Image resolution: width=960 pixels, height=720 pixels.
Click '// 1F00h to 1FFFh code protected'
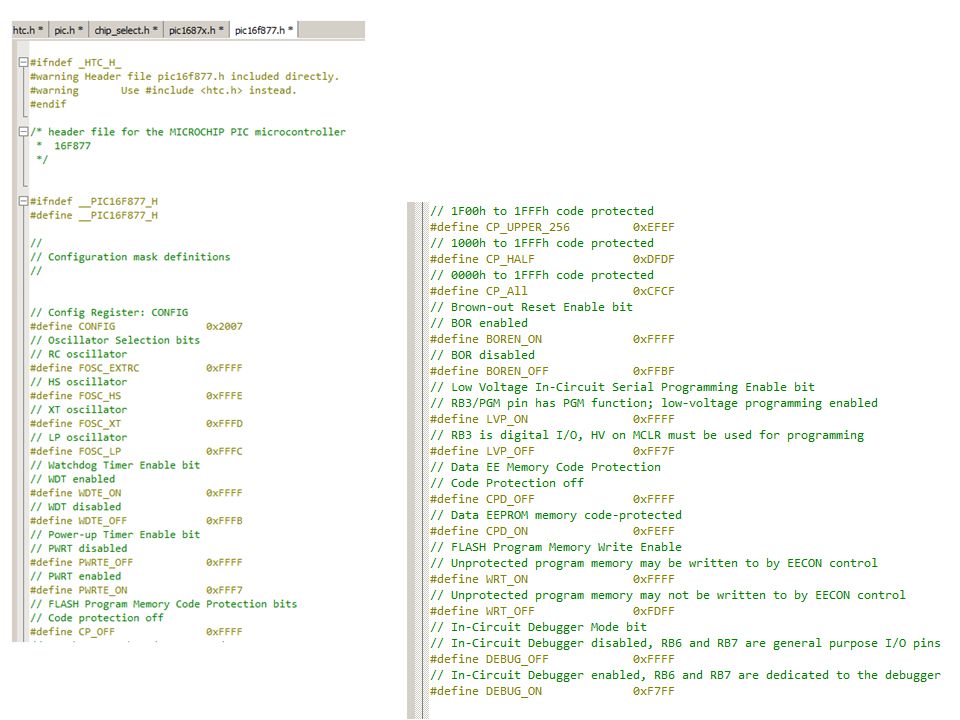[x=542, y=211]
